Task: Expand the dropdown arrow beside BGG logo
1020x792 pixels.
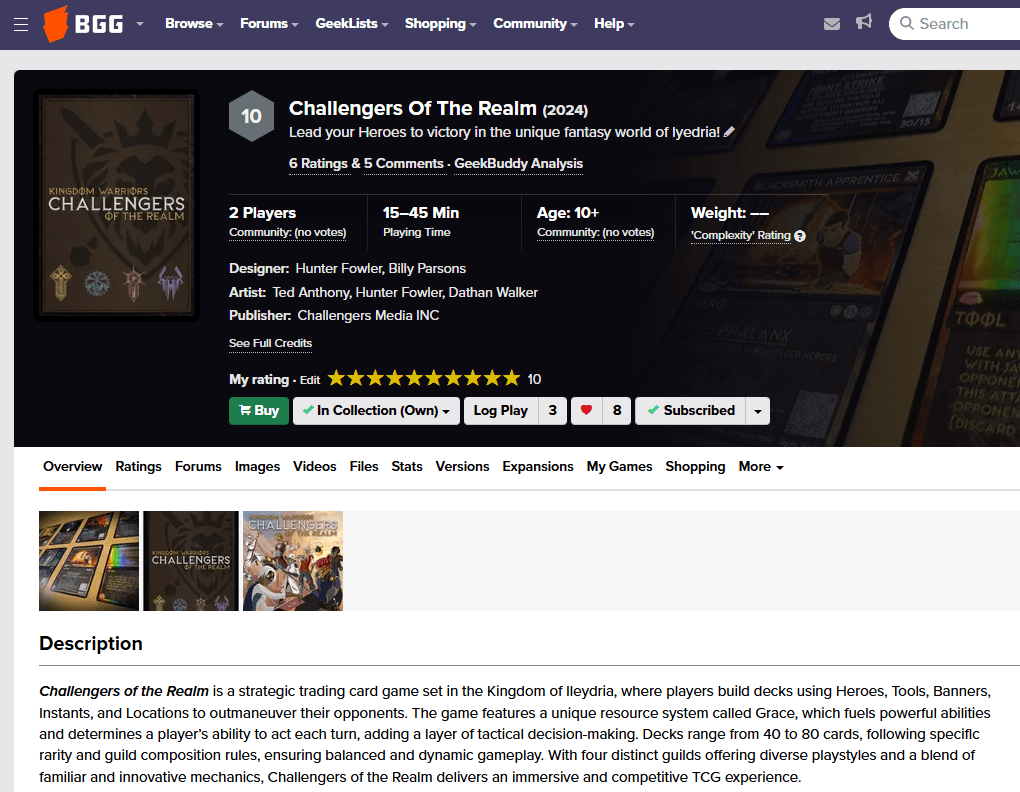Action: [x=140, y=24]
